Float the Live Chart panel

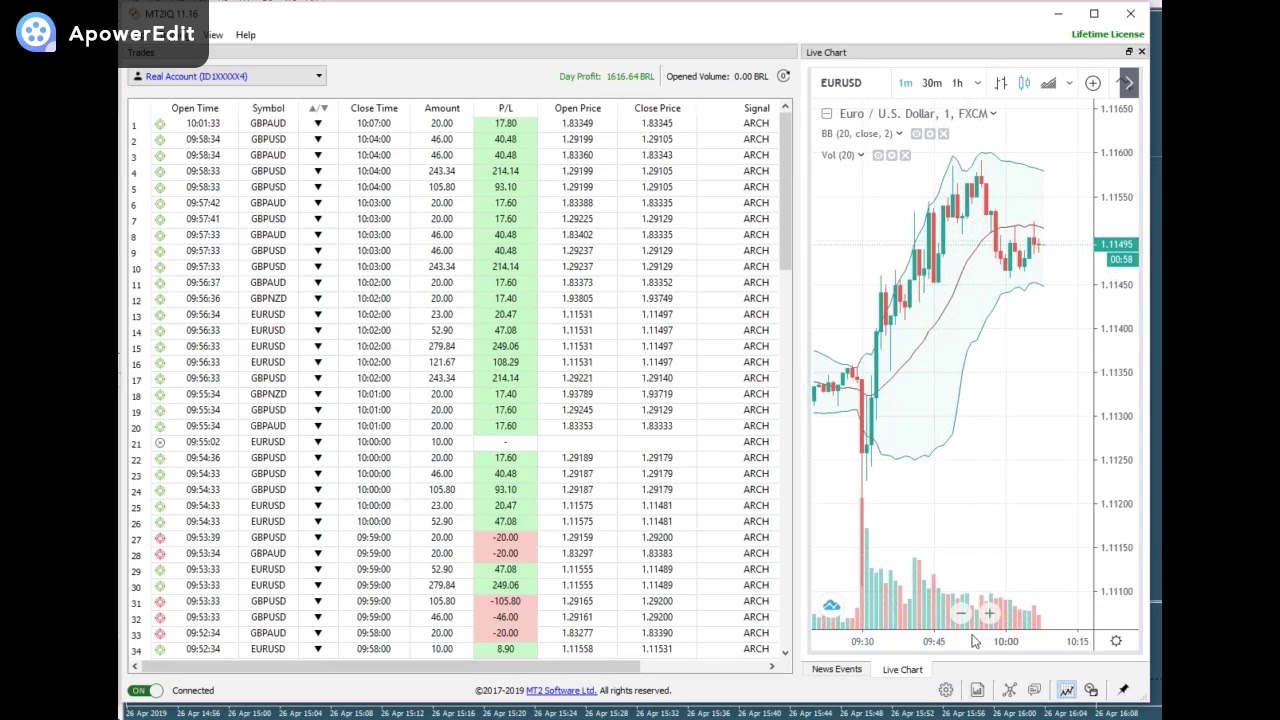(x=1129, y=52)
